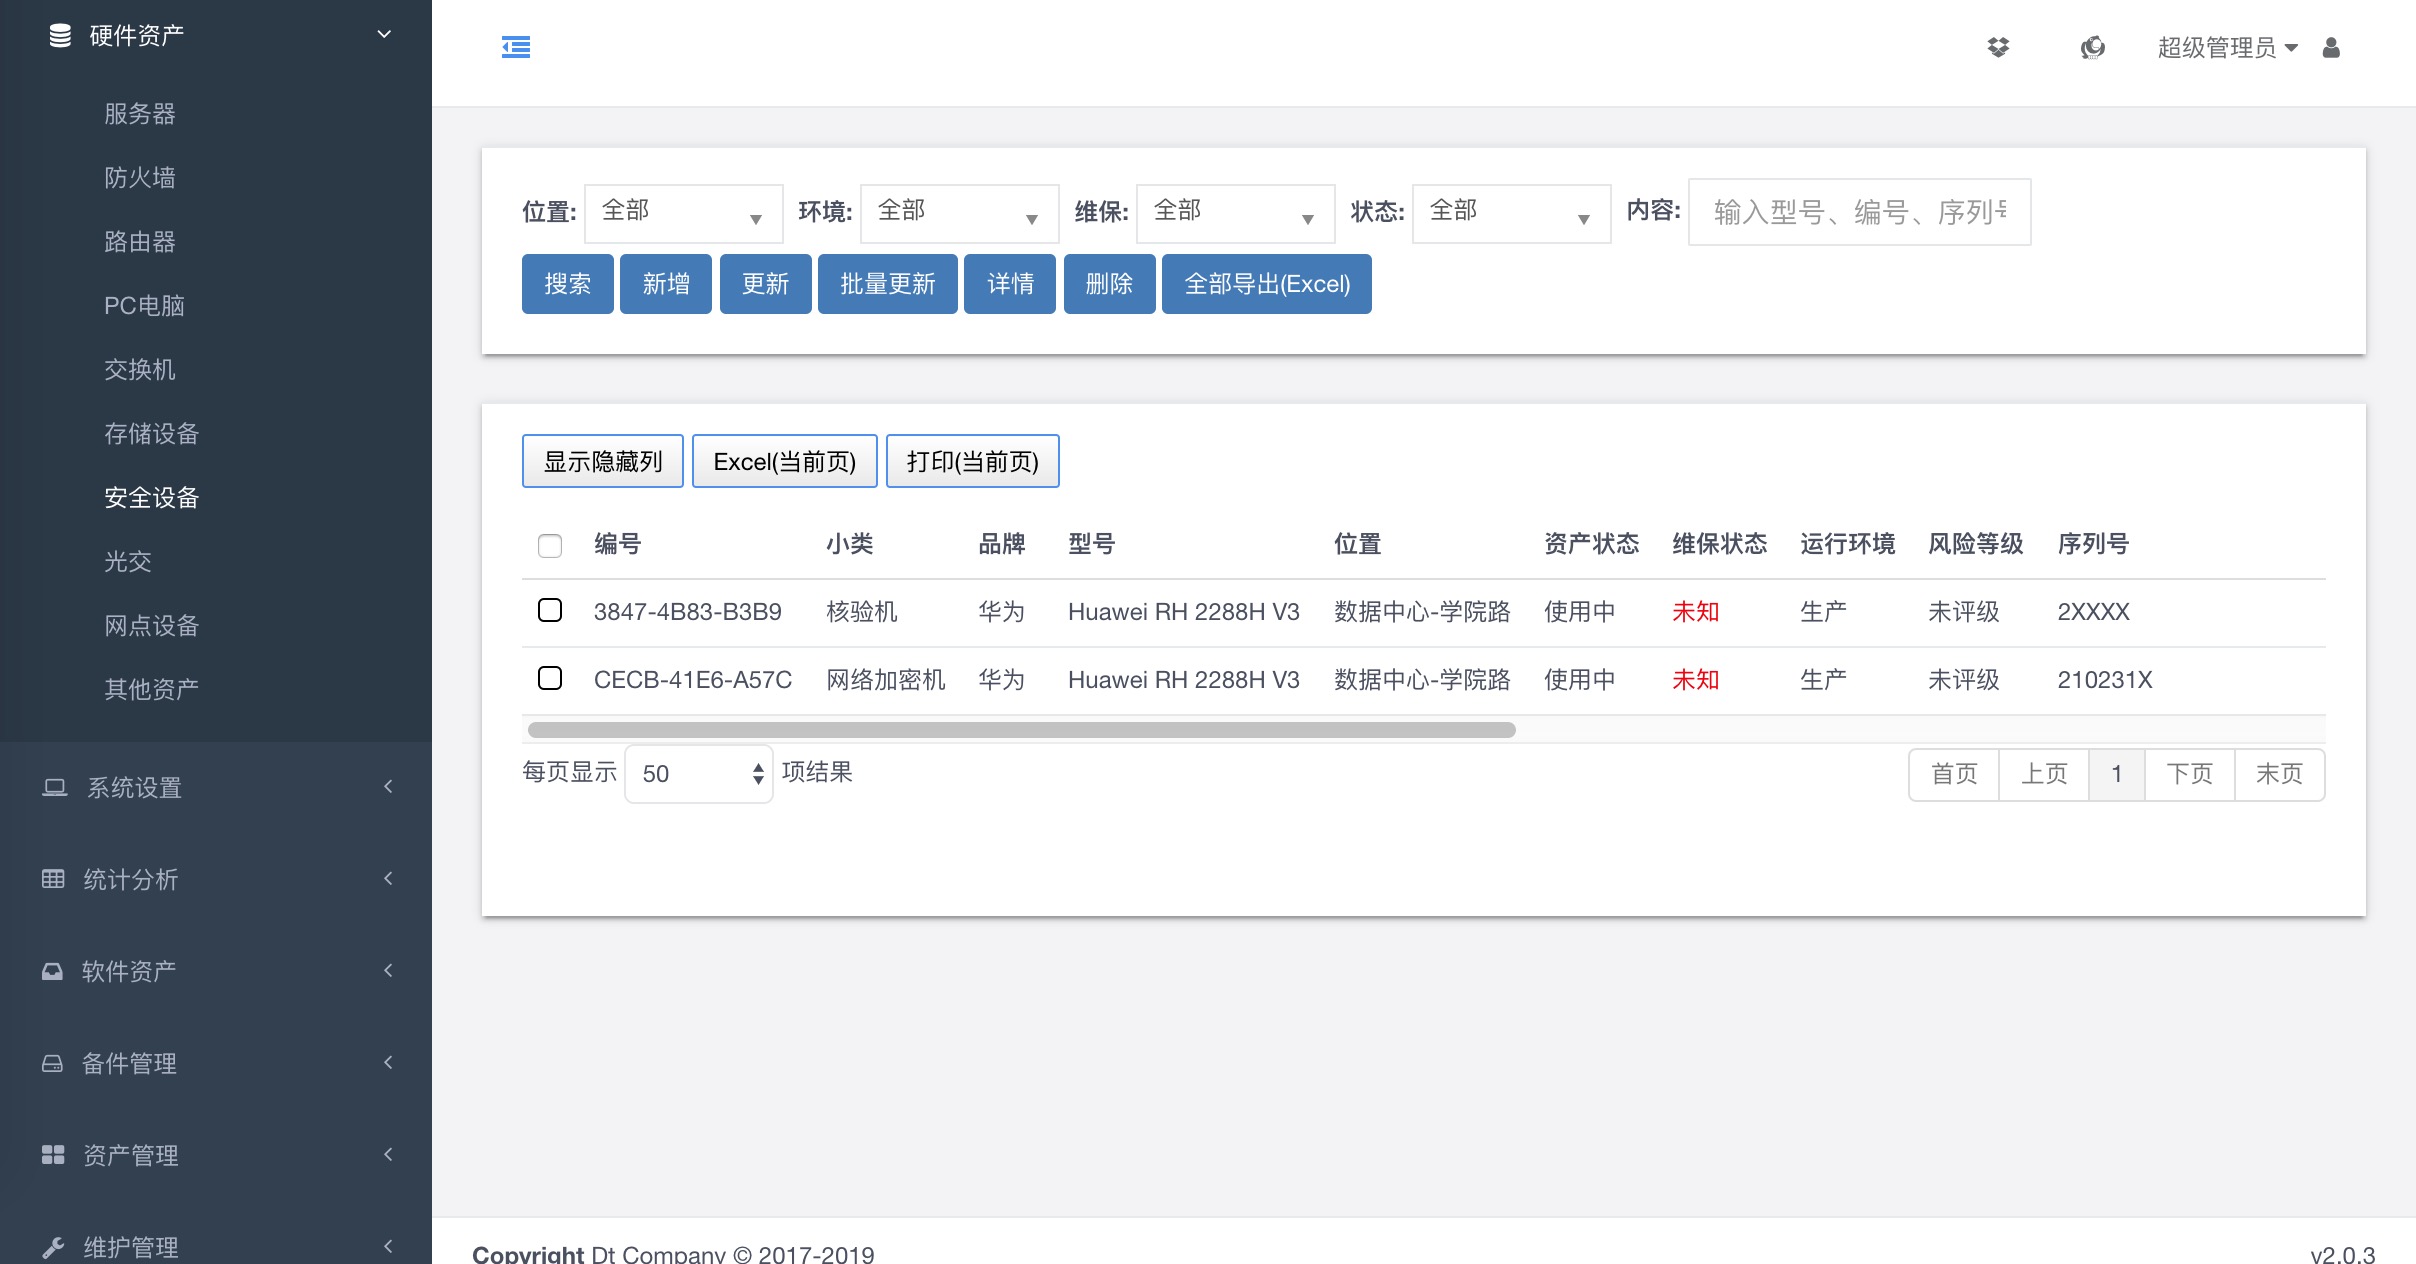Click the 全部导出(Excel) button
This screenshot has width=2416, height=1264.
coord(1265,284)
